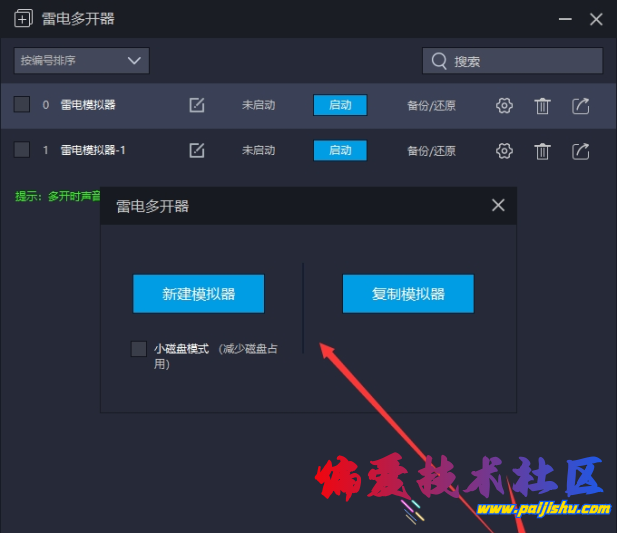Click 新建模拟器 button
The height and width of the screenshot is (533, 617).
tap(198, 294)
